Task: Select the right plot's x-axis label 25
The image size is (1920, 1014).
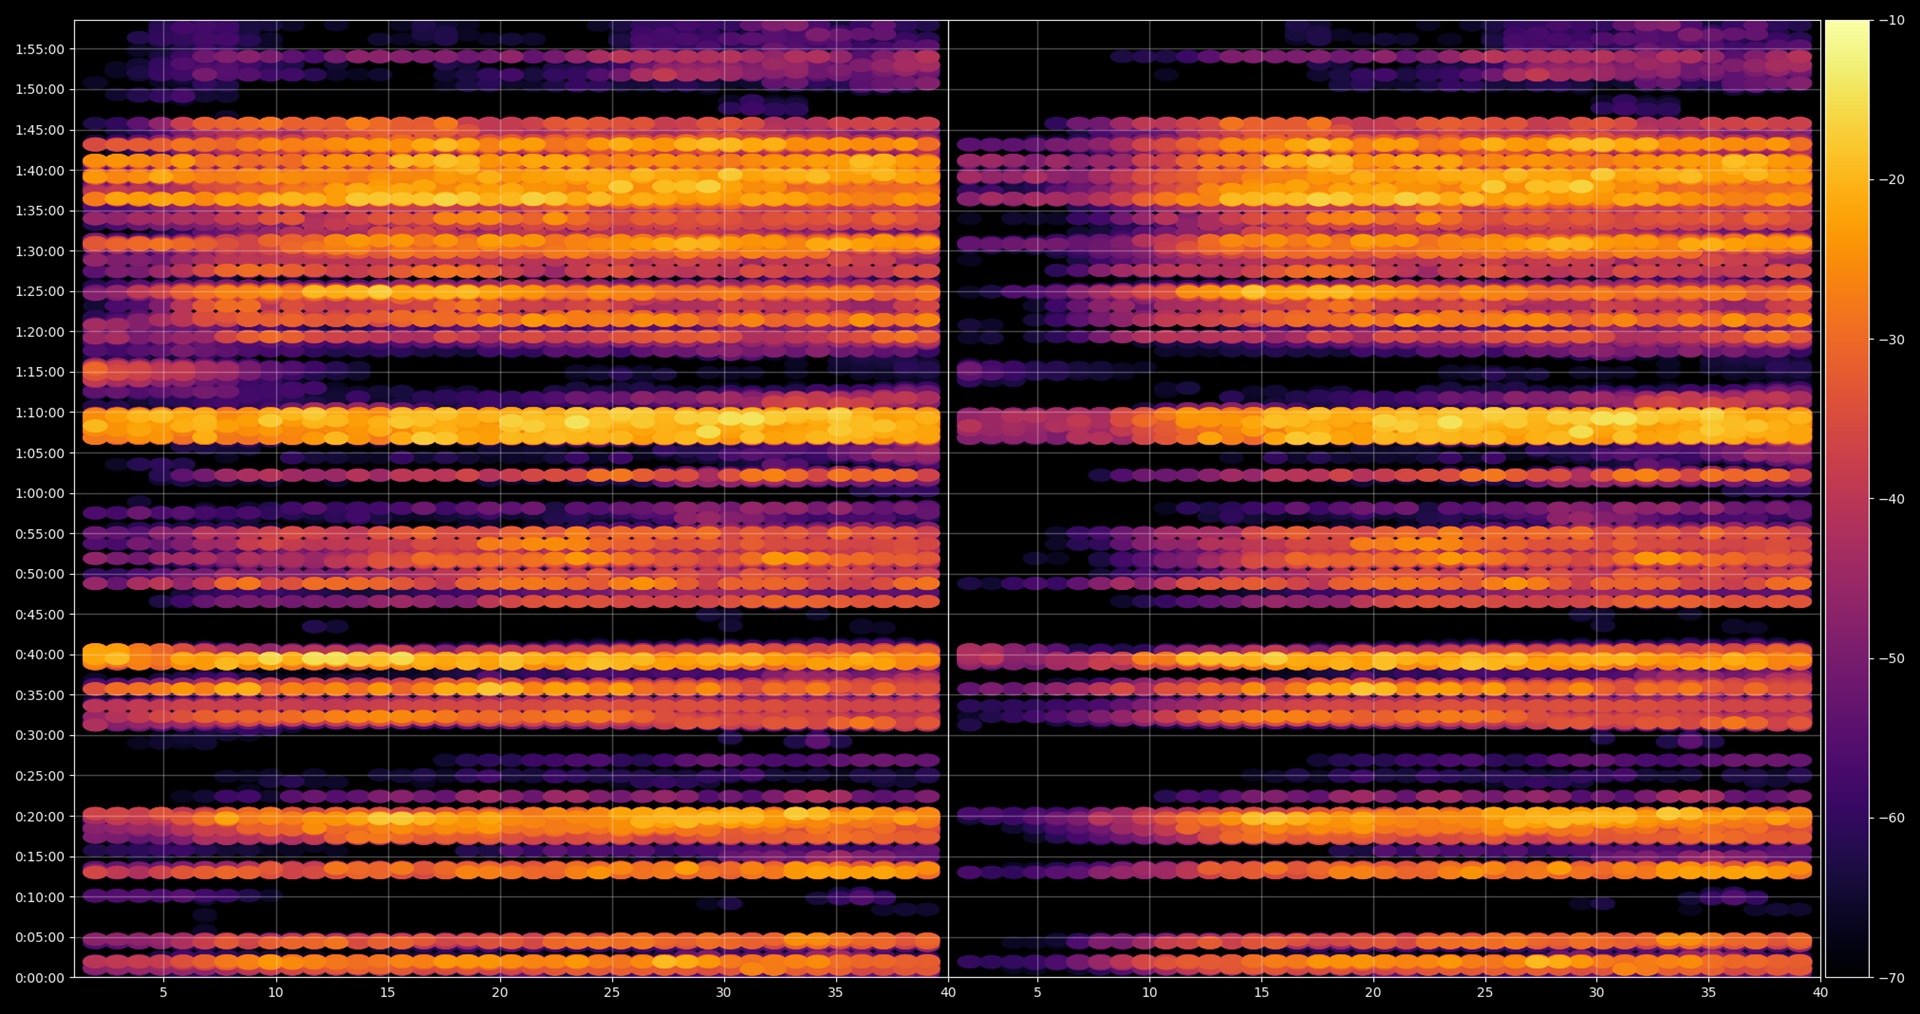Action: pyautogui.click(x=1485, y=992)
